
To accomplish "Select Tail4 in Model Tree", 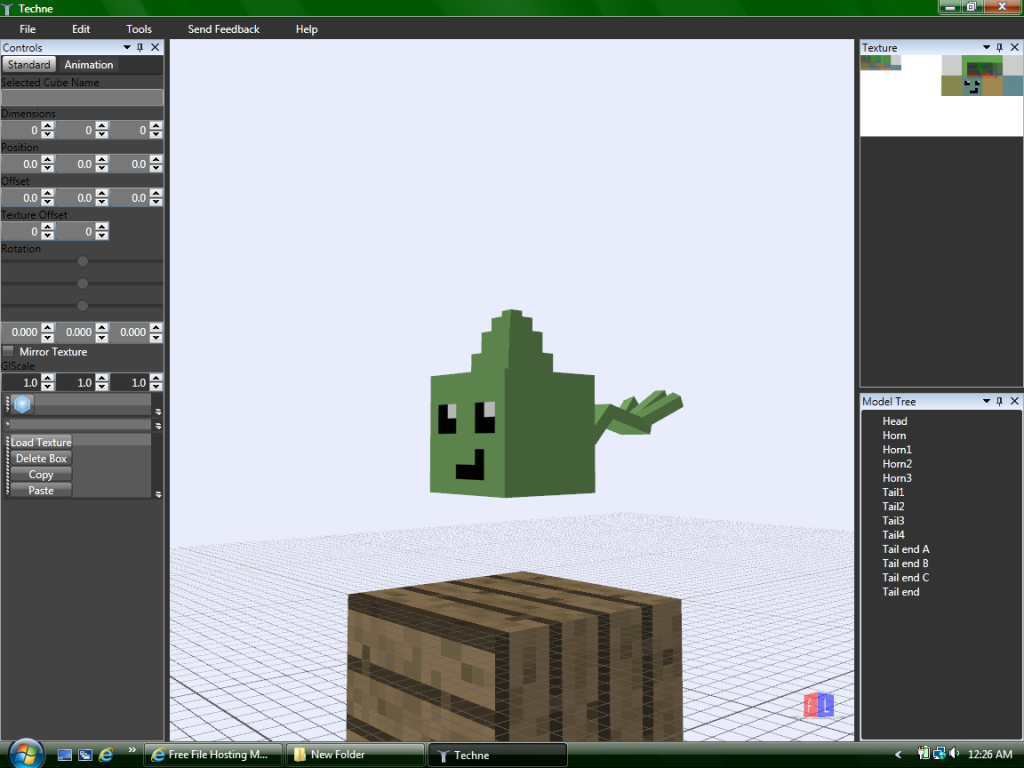I will click(893, 535).
